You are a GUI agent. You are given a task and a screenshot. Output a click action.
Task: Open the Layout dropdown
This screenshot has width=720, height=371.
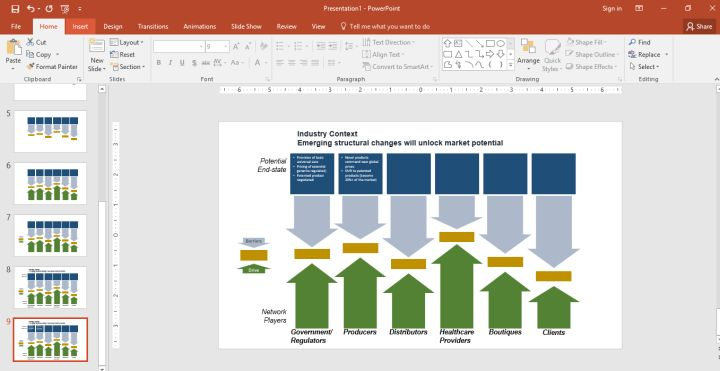coord(127,42)
